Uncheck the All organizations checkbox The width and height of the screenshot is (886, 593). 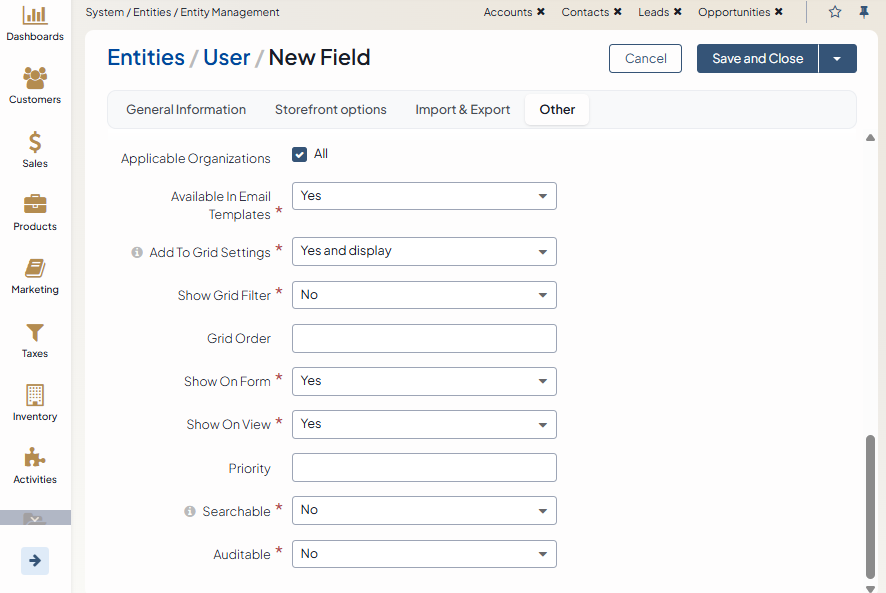[300, 154]
